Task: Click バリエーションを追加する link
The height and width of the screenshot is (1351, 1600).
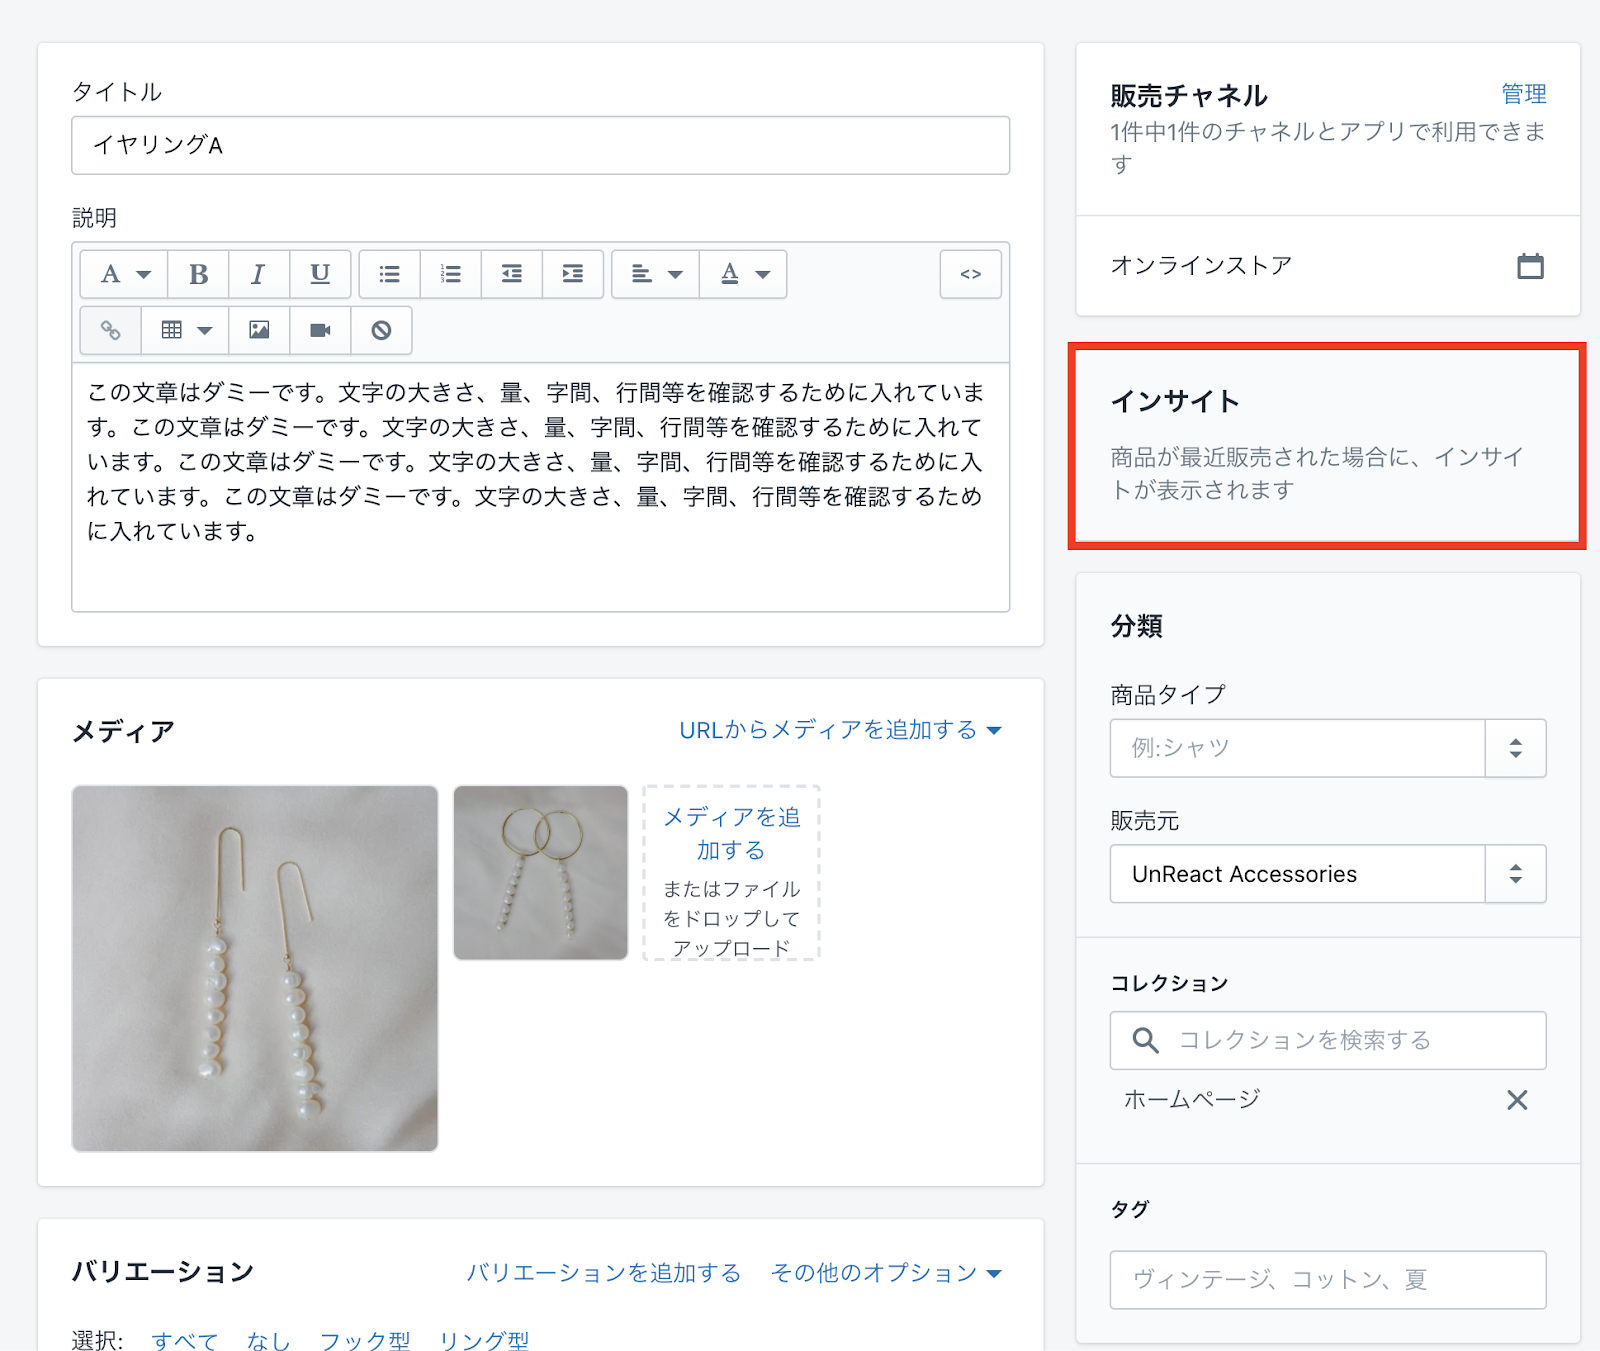Action: pyautogui.click(x=603, y=1272)
